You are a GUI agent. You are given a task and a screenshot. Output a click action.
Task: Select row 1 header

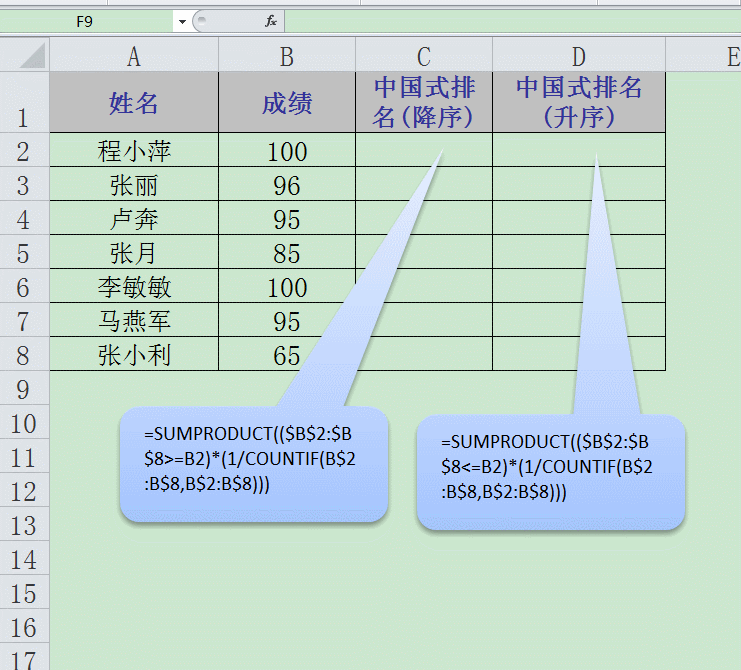[x=25, y=102]
